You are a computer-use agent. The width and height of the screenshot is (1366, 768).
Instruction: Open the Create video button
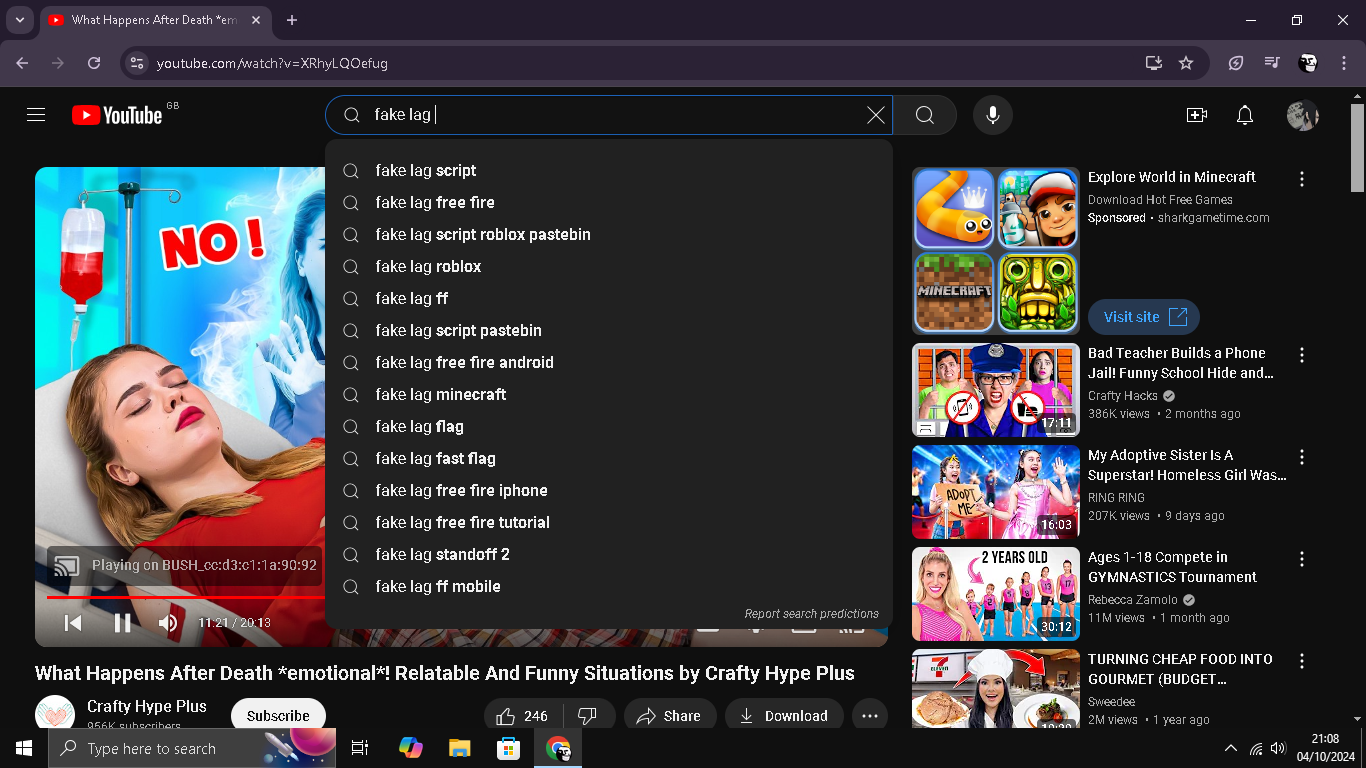pos(1197,115)
